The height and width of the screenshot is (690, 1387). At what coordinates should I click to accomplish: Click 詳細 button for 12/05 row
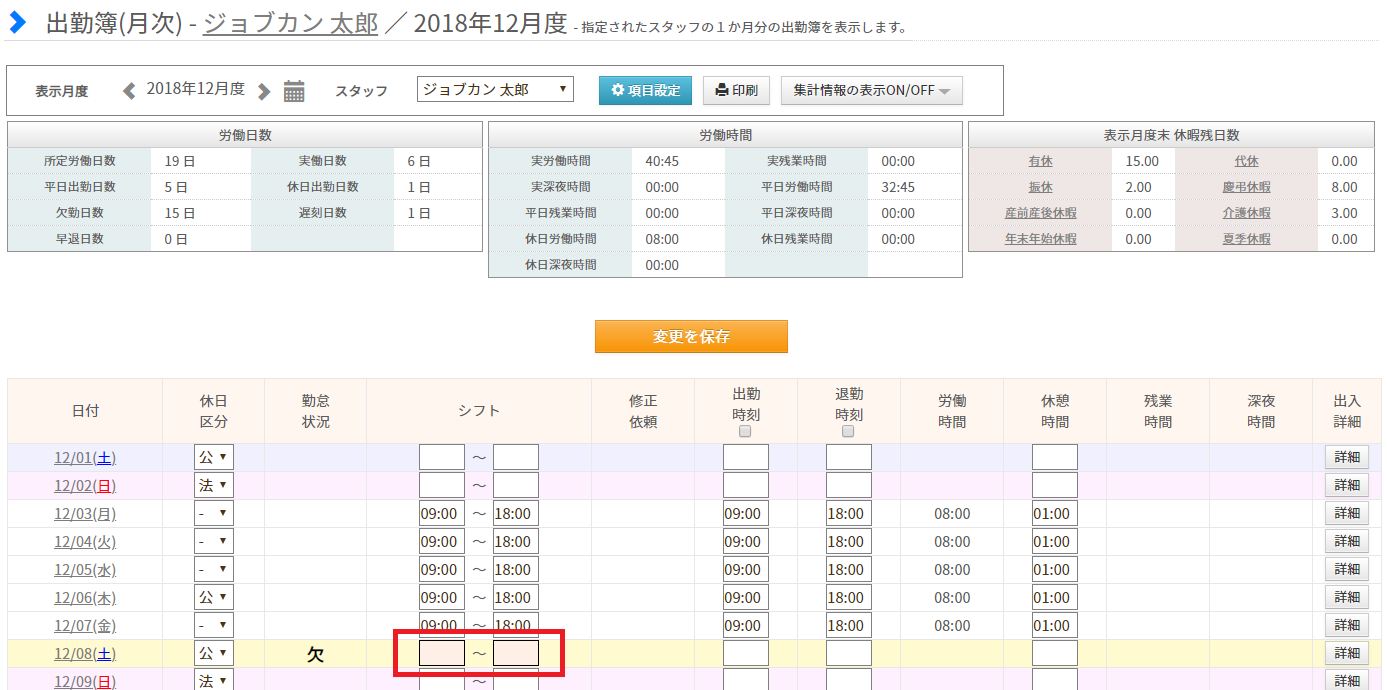(x=1346, y=570)
